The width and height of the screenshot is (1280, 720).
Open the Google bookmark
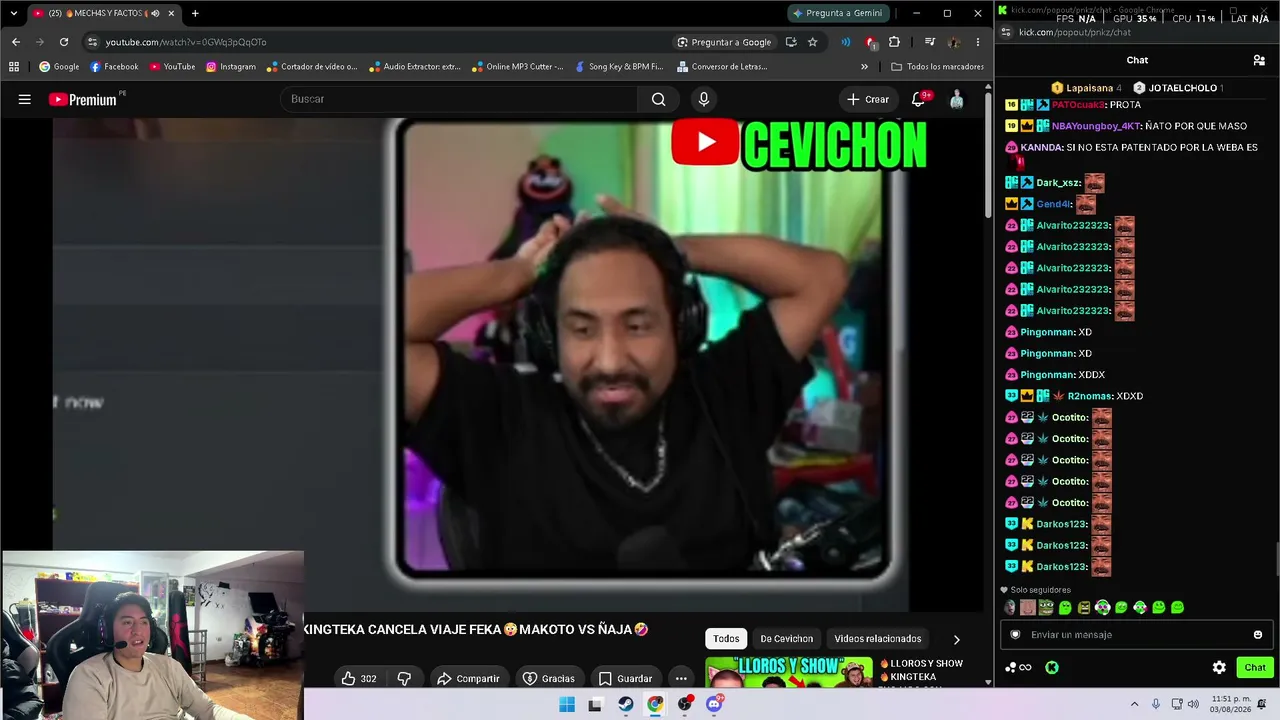(x=59, y=67)
